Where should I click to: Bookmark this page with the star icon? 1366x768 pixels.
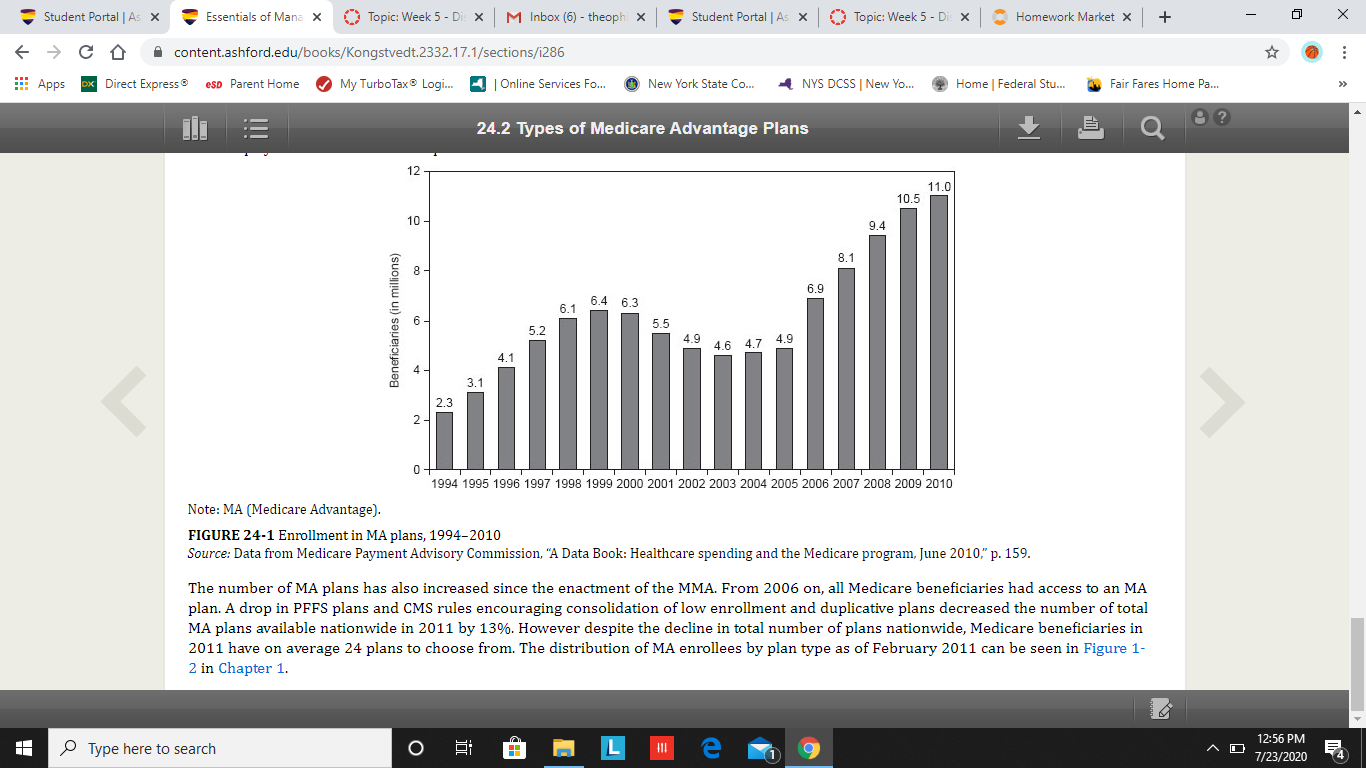click(x=1272, y=52)
